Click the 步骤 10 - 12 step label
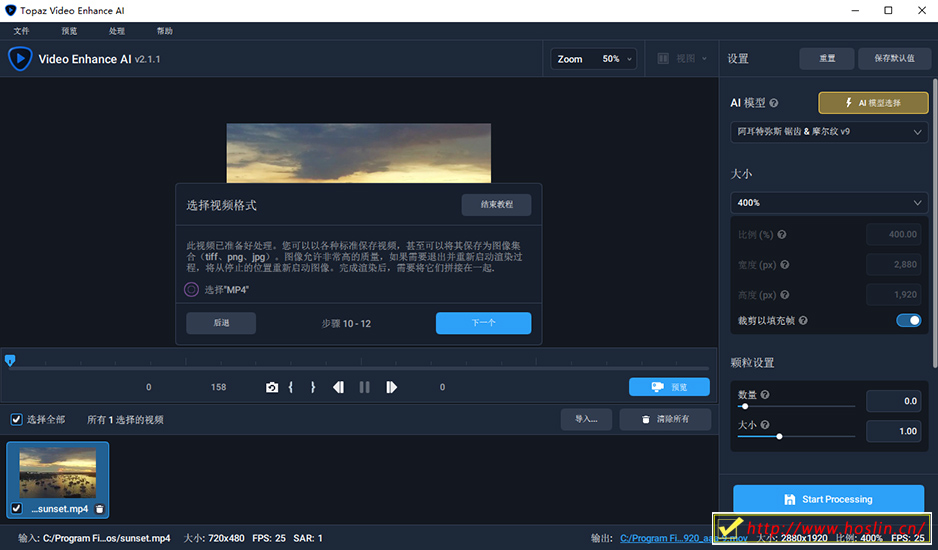The width and height of the screenshot is (938, 550). [346, 324]
